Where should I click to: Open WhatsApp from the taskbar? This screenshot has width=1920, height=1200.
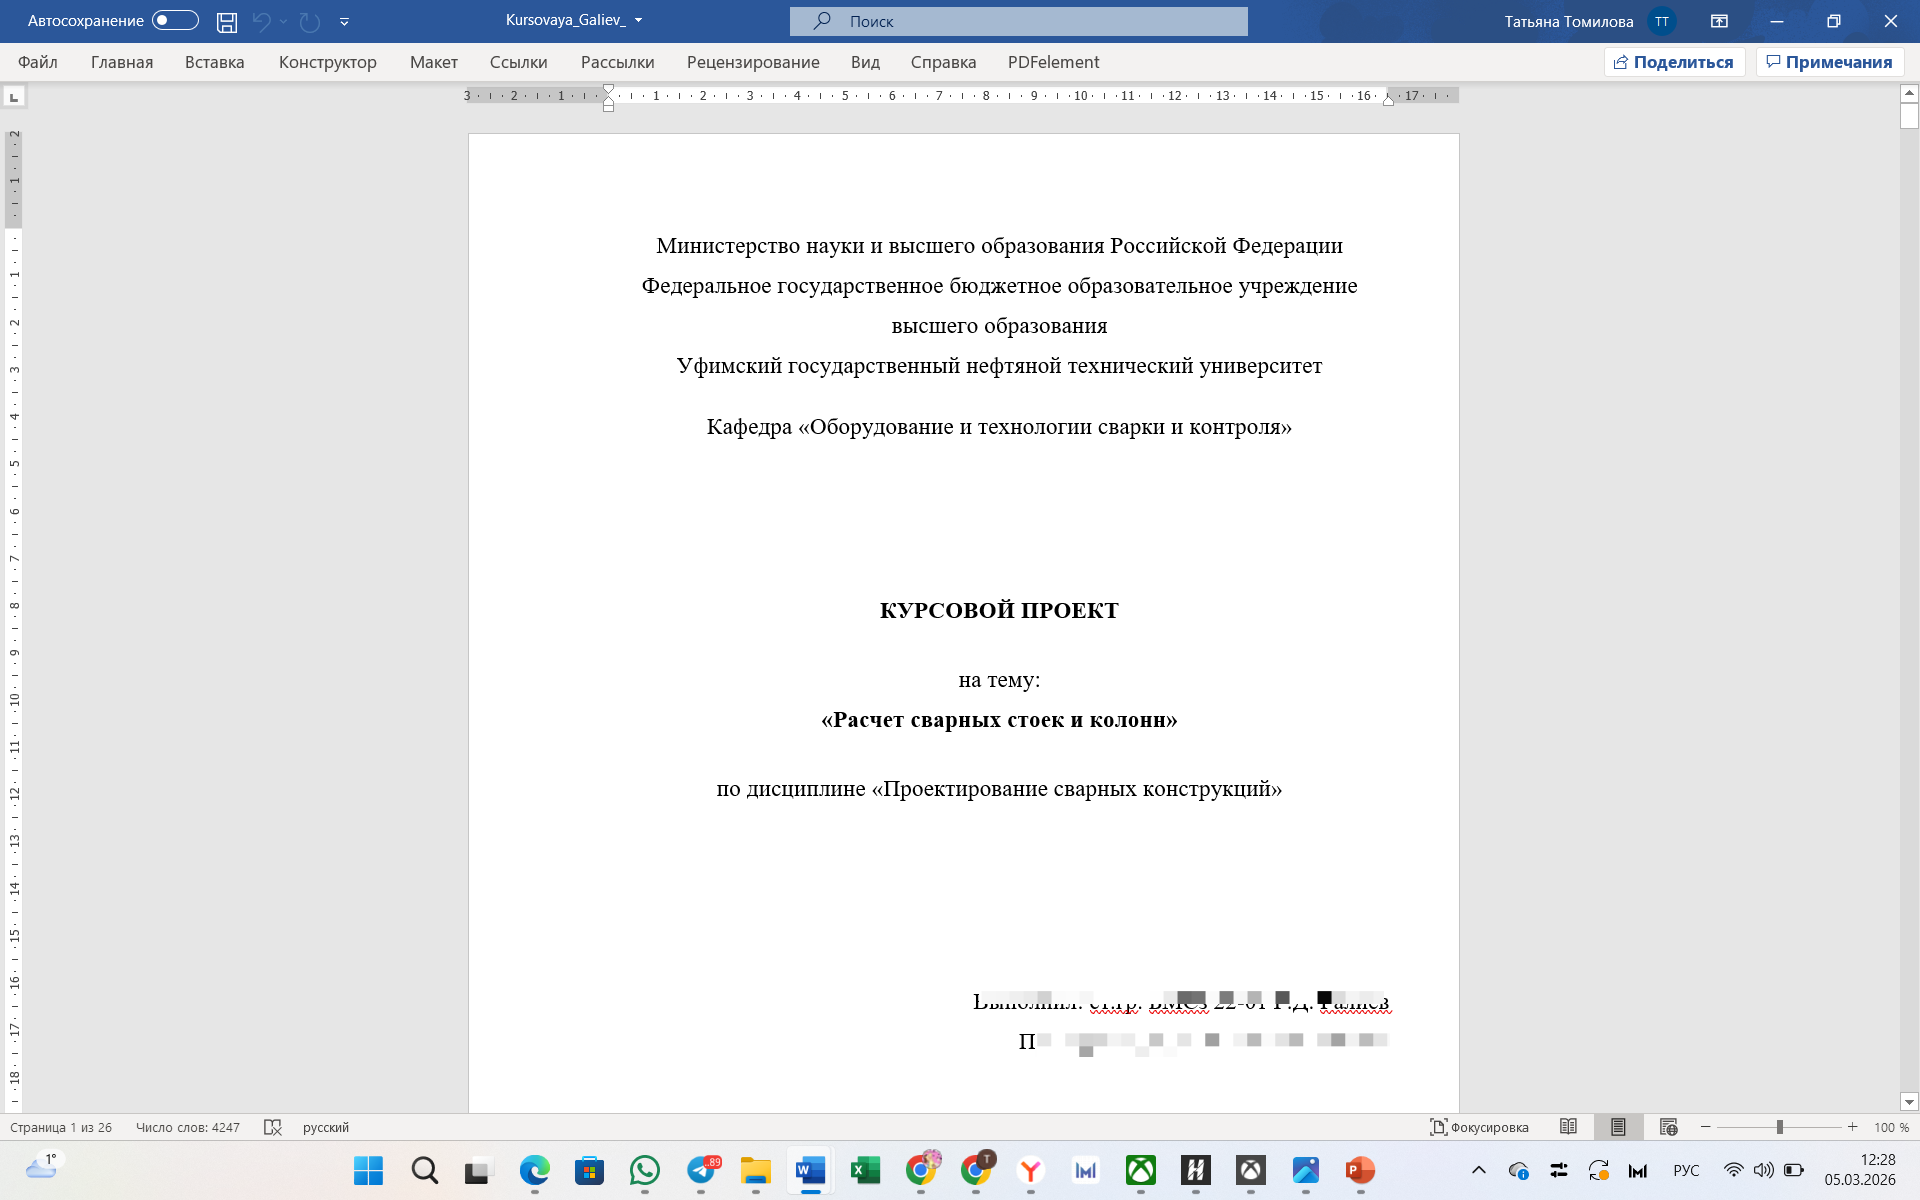click(645, 1171)
